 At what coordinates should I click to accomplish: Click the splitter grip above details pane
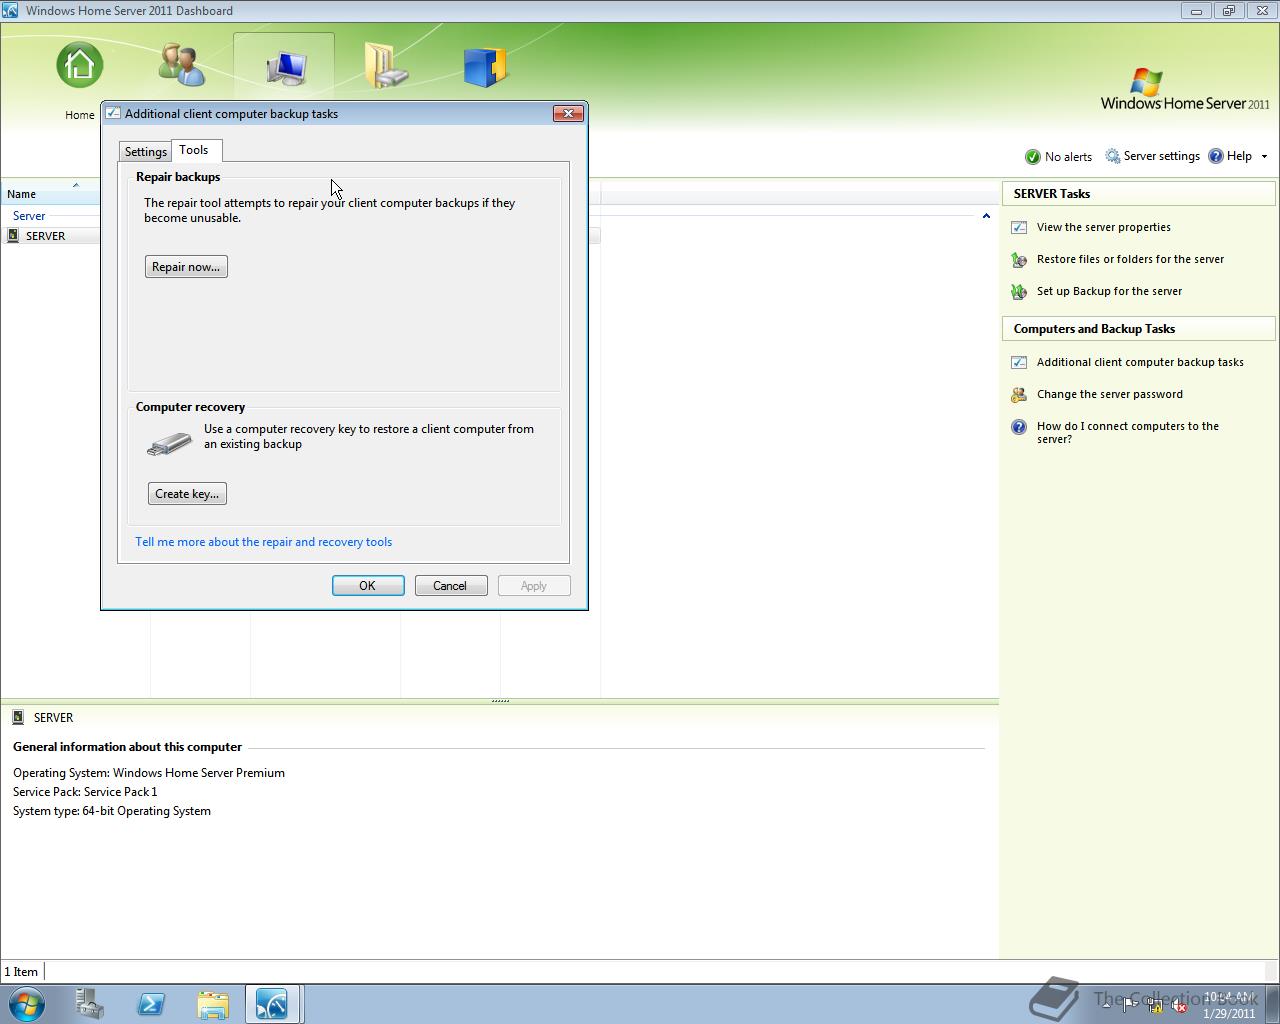click(500, 701)
